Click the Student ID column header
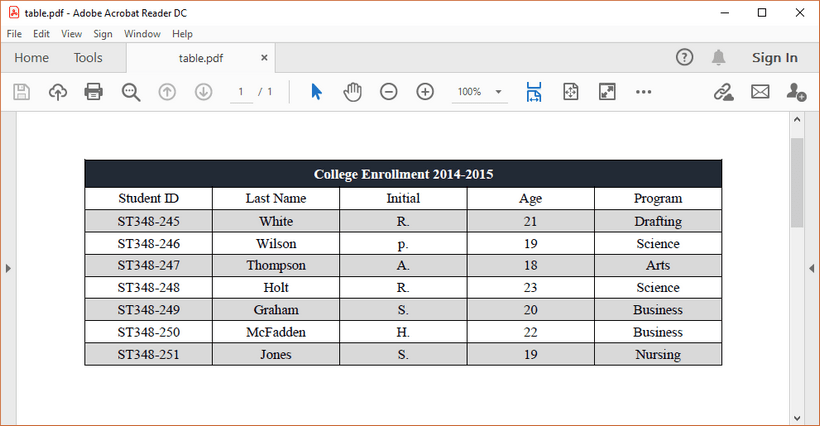The width and height of the screenshot is (820, 426). (x=149, y=199)
